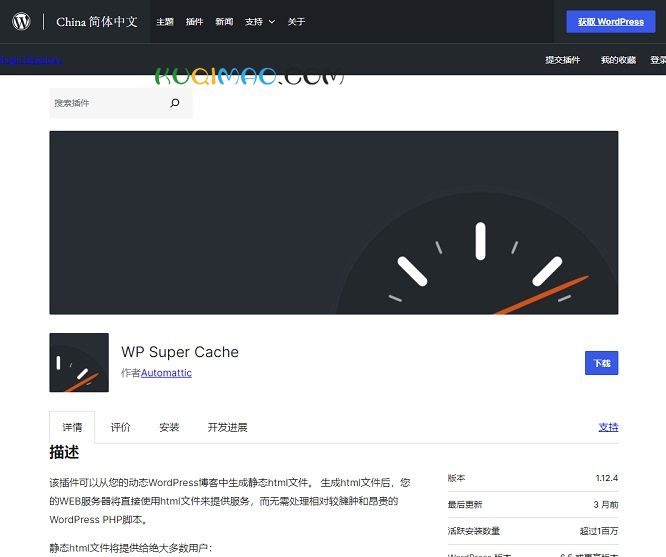The height and width of the screenshot is (557, 666).
Task: Open 我的收藏 link
Action: [x=618, y=60]
